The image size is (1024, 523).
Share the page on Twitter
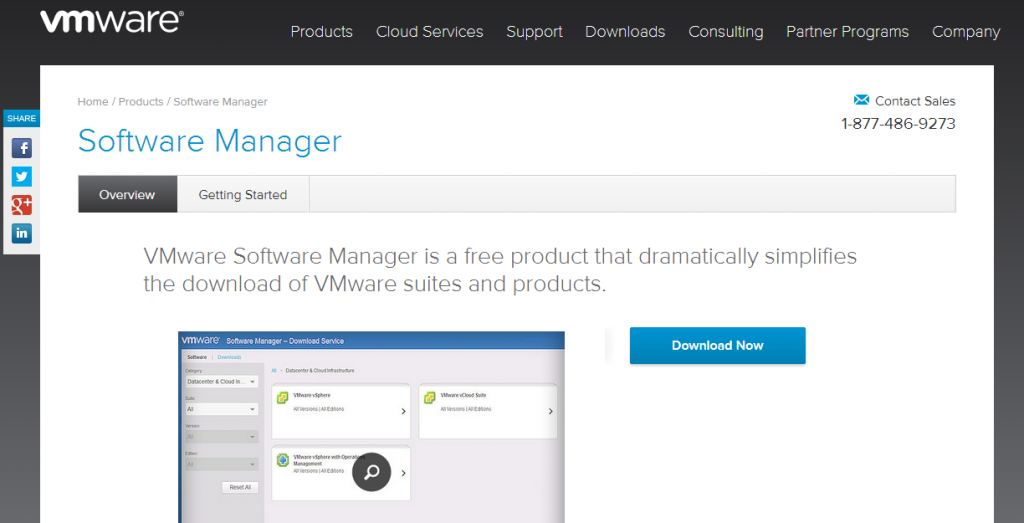[22, 176]
